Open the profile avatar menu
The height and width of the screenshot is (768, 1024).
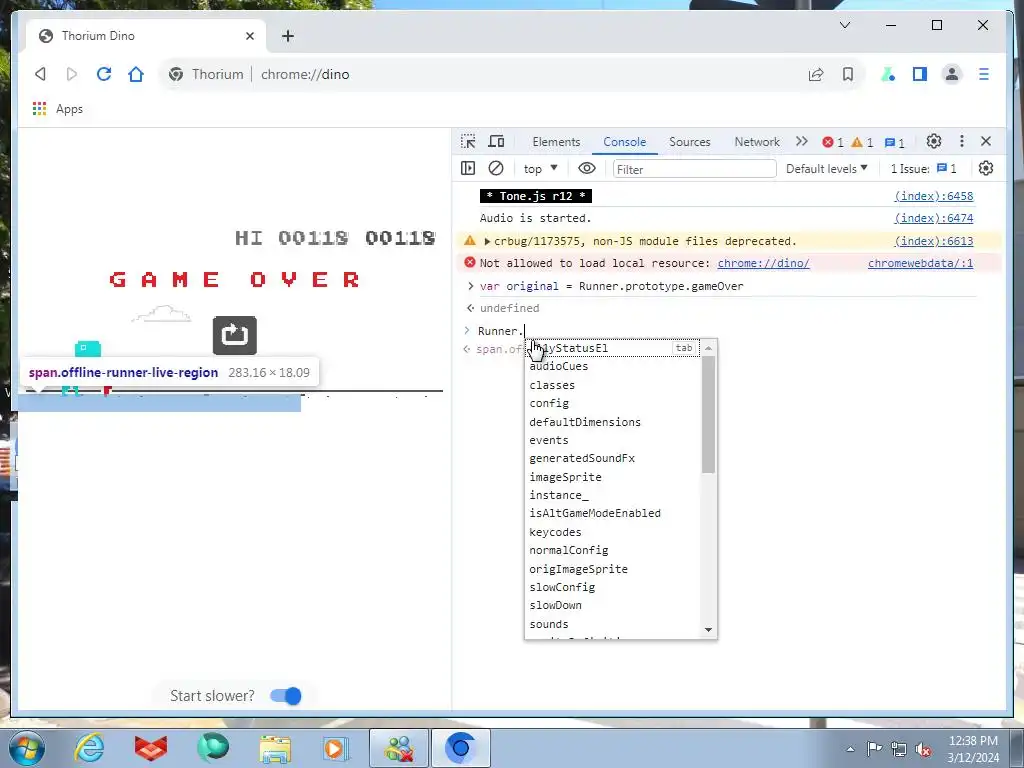952,74
